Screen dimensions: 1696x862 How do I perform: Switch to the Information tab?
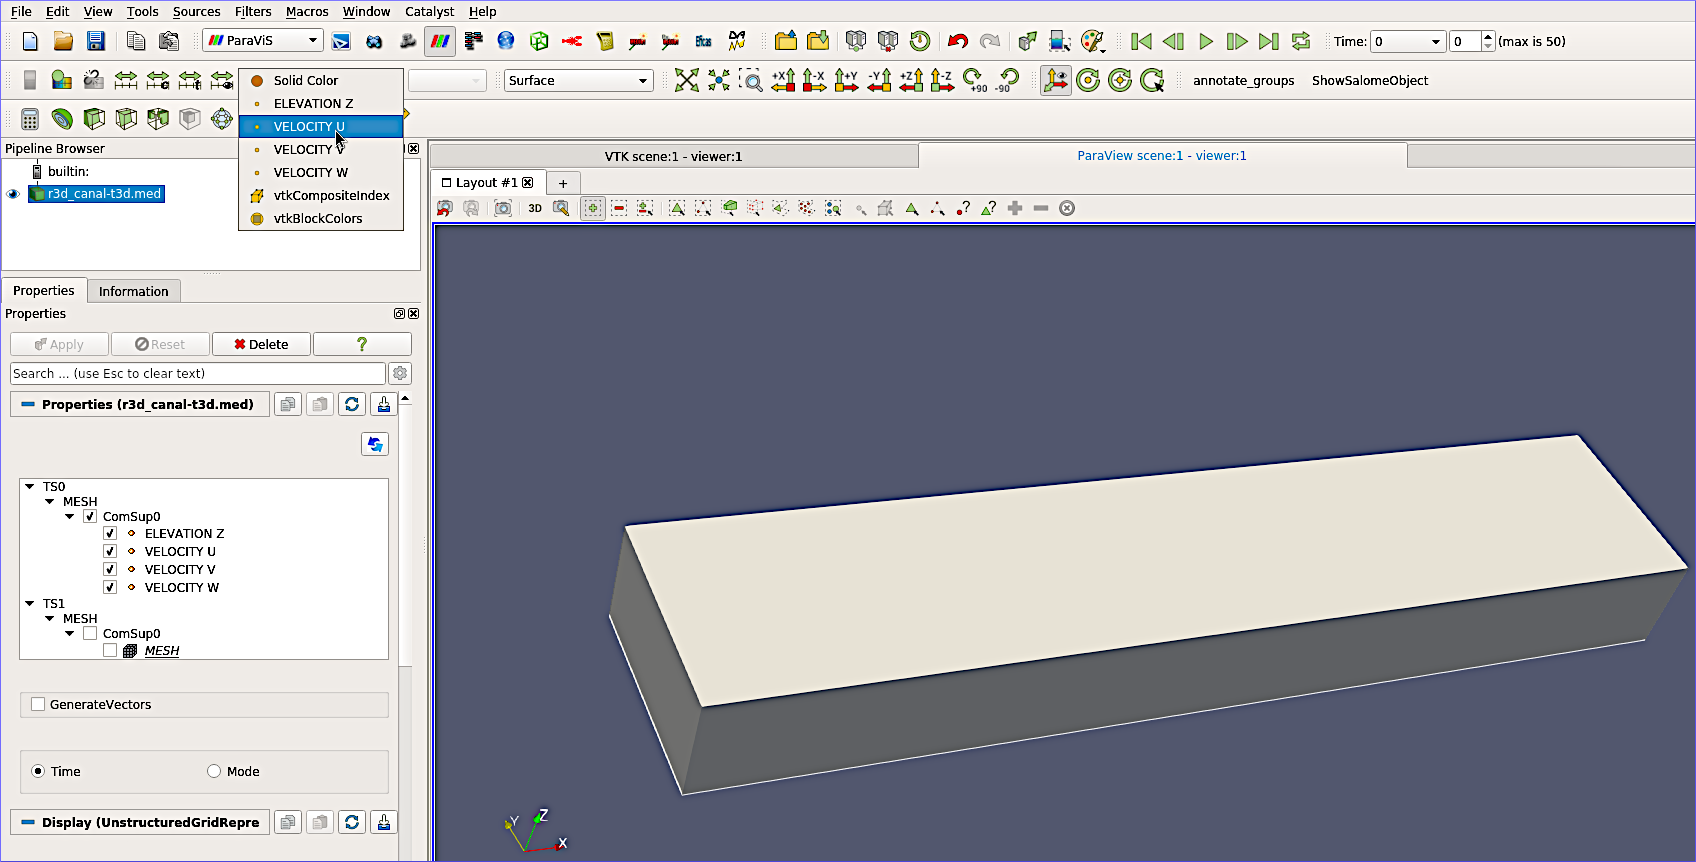133,291
